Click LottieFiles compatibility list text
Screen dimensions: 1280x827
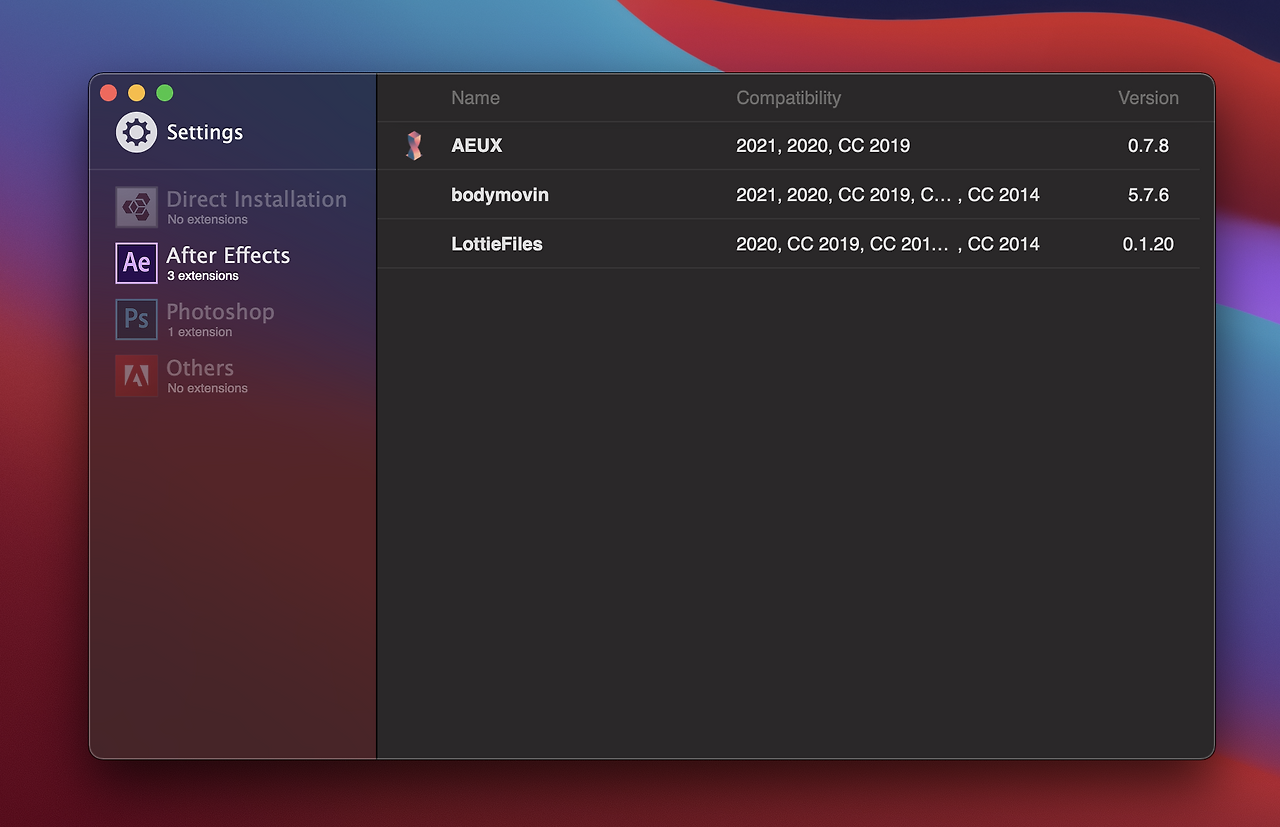(888, 244)
